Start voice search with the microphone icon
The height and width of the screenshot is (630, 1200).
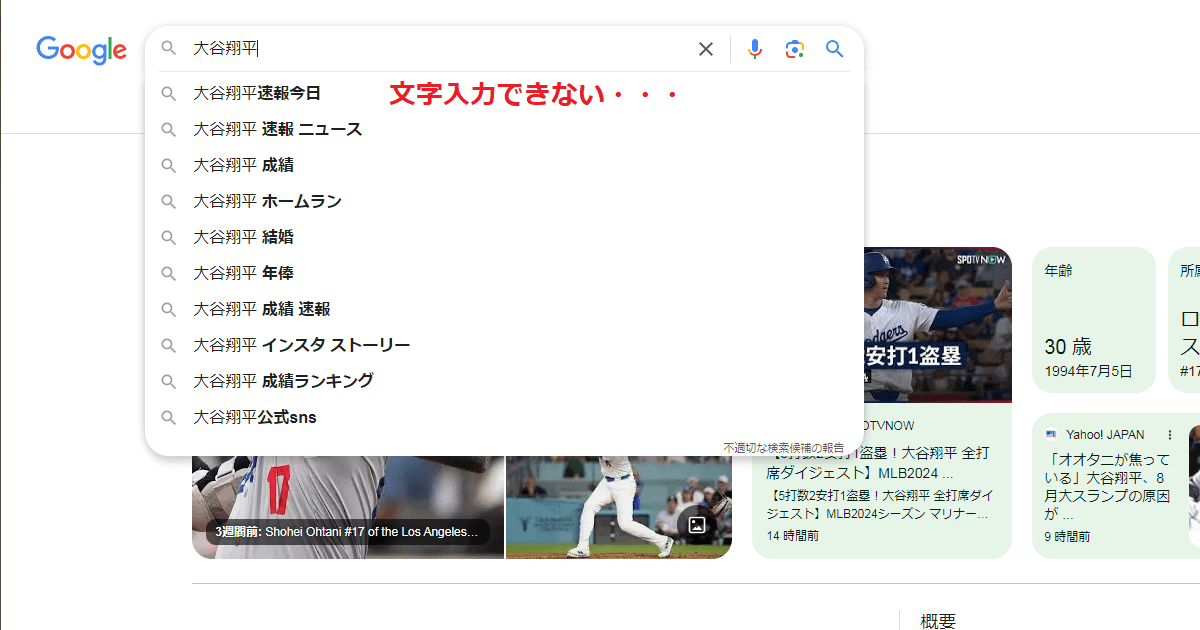pyautogui.click(x=755, y=48)
